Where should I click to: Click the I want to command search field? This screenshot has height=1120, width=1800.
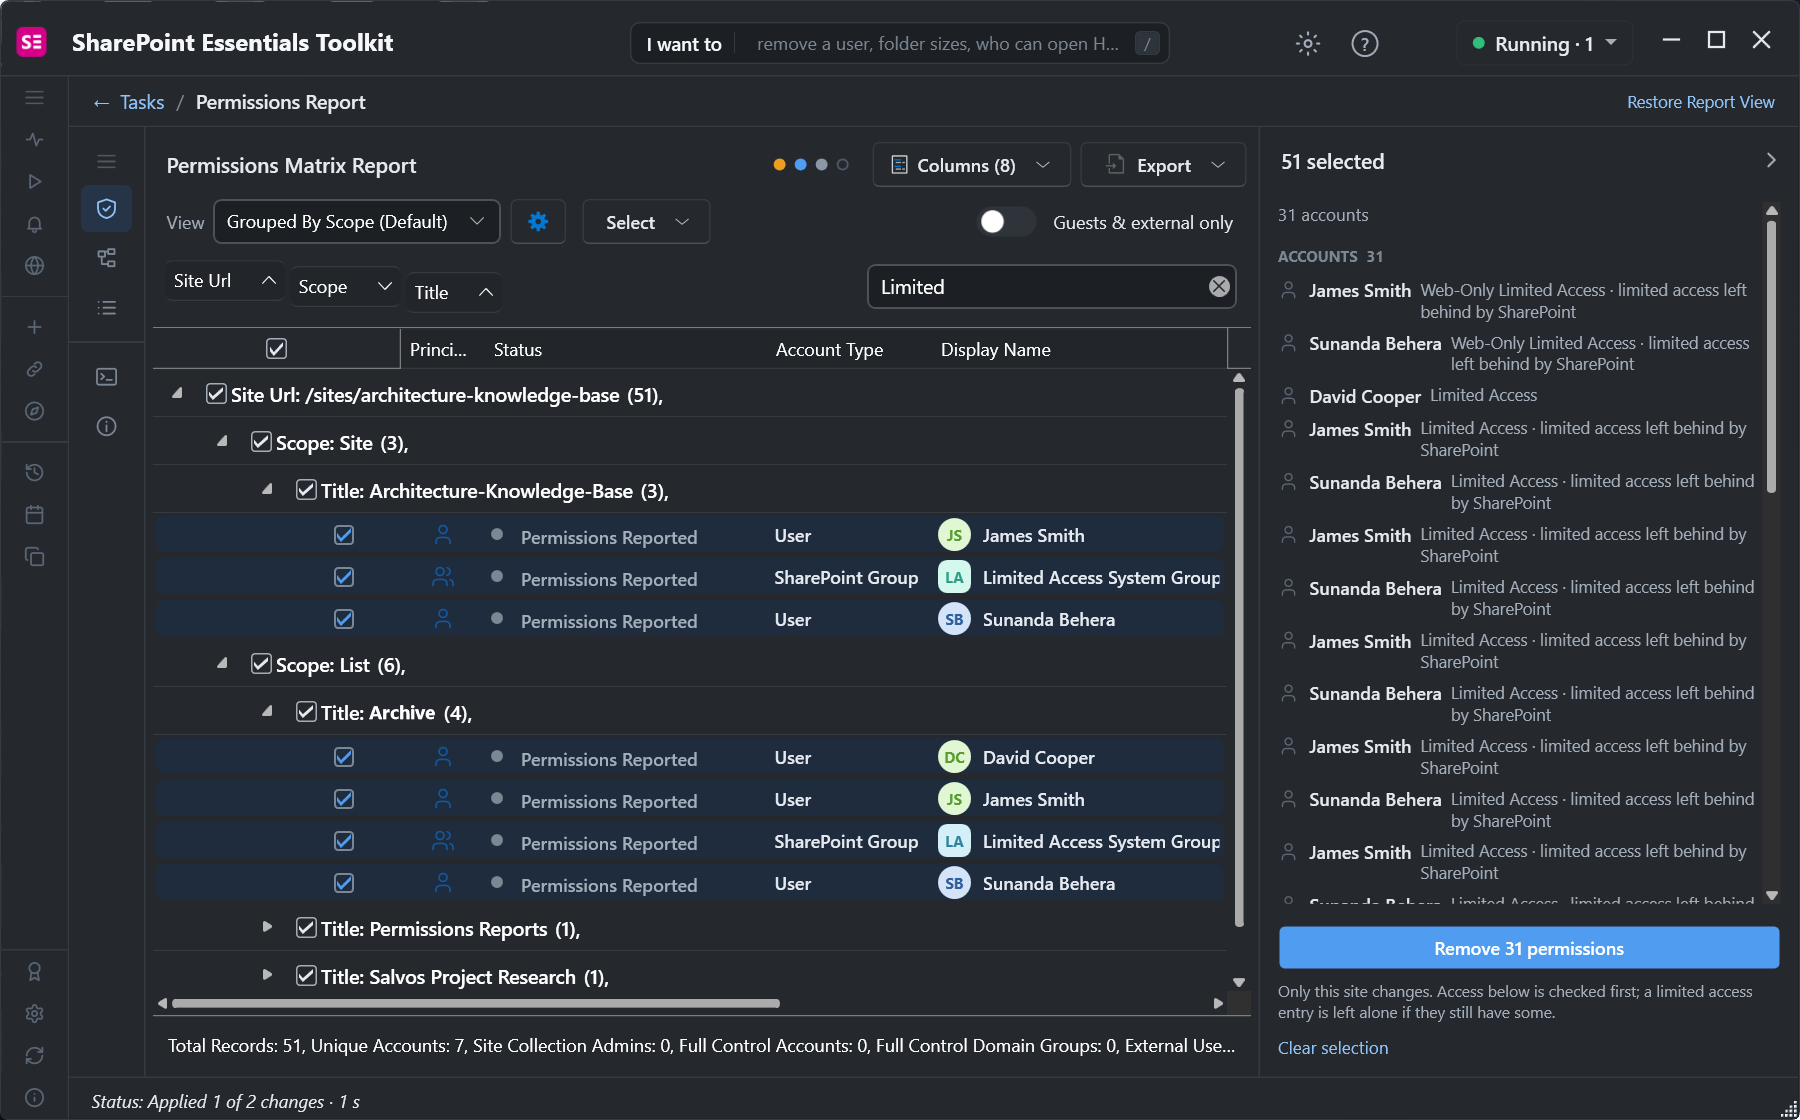(x=900, y=44)
